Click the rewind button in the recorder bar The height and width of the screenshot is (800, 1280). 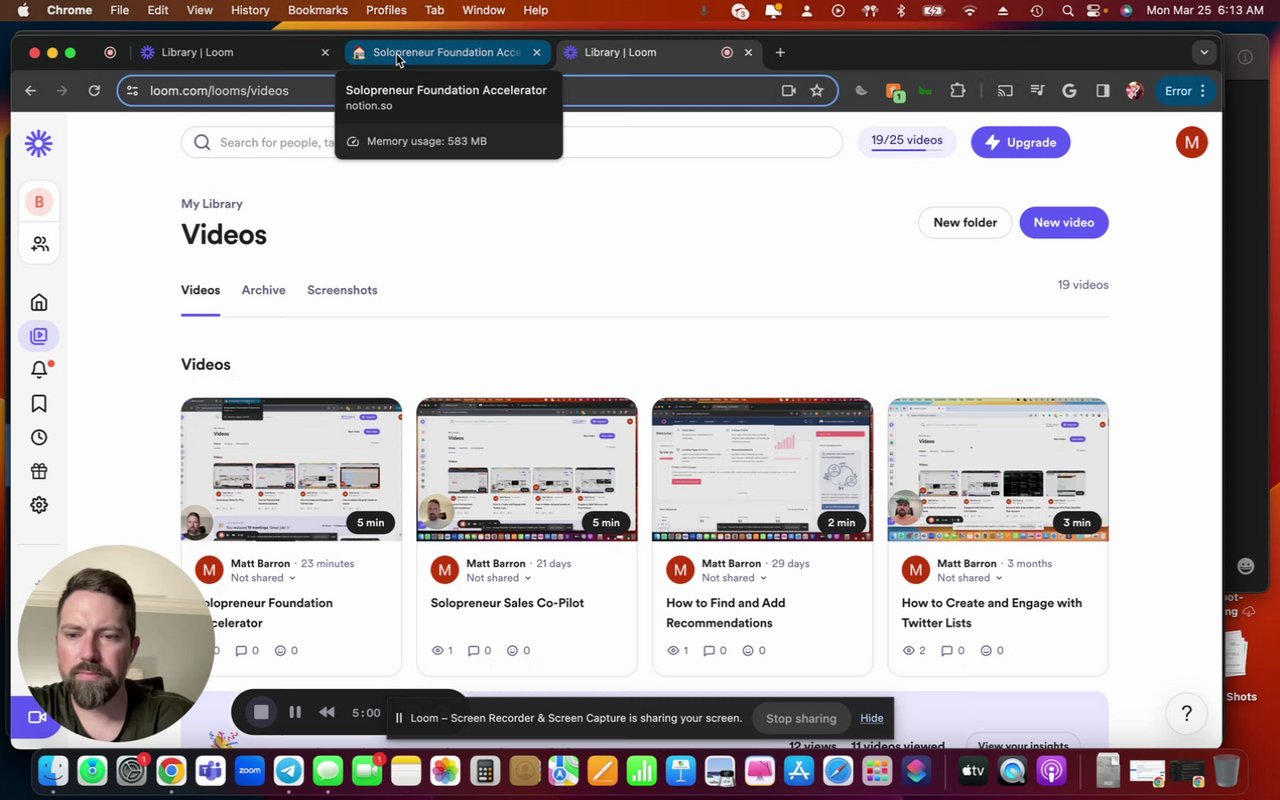(327, 712)
